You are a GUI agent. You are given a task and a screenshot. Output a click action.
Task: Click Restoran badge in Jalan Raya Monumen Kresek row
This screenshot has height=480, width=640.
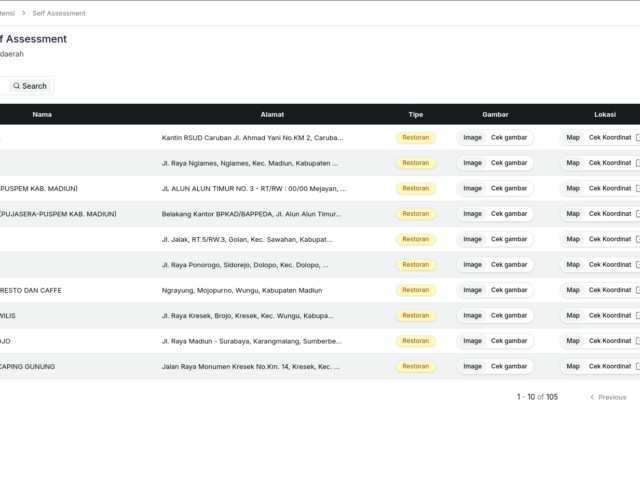(x=416, y=366)
